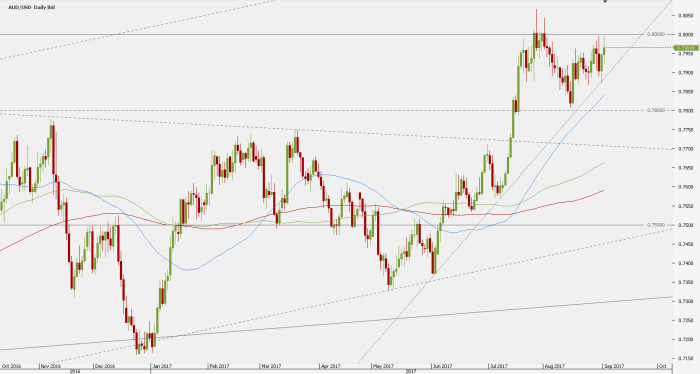Click the dark marker at top edge
Screen dimensions: 700x374
pyautogui.click(x=606, y=1)
